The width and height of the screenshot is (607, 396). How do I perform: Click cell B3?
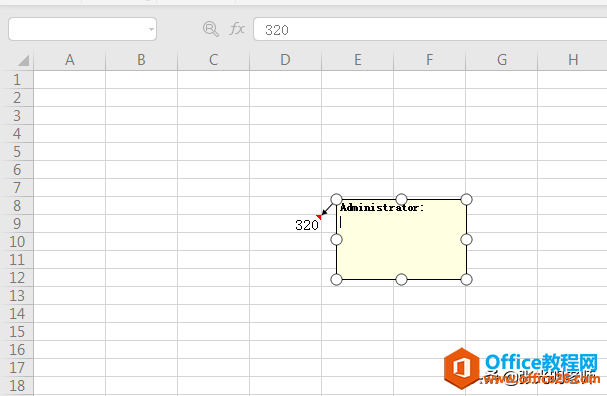coord(141,116)
